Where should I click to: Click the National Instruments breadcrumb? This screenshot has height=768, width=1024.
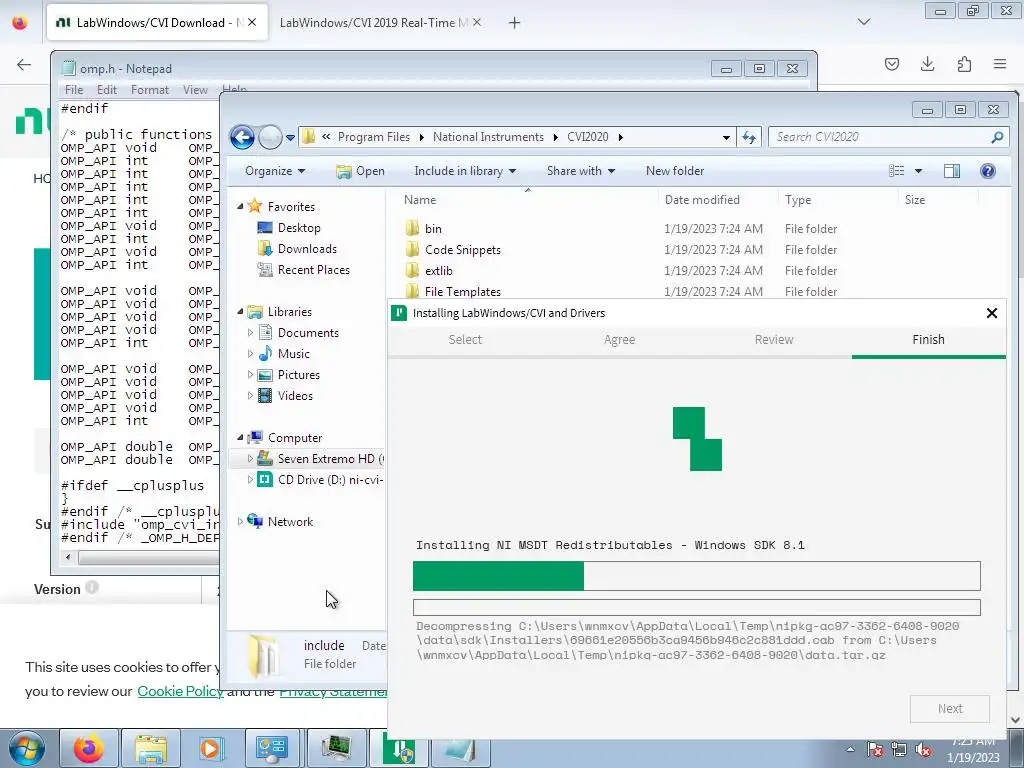488,137
